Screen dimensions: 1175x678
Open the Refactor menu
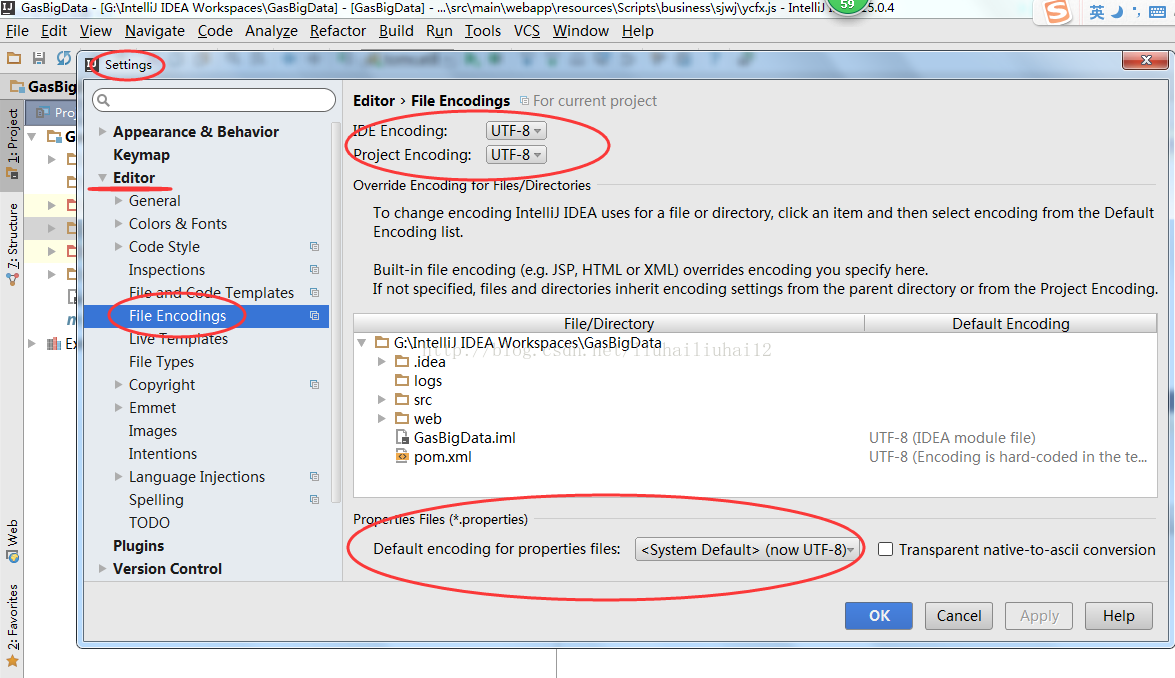pos(338,31)
